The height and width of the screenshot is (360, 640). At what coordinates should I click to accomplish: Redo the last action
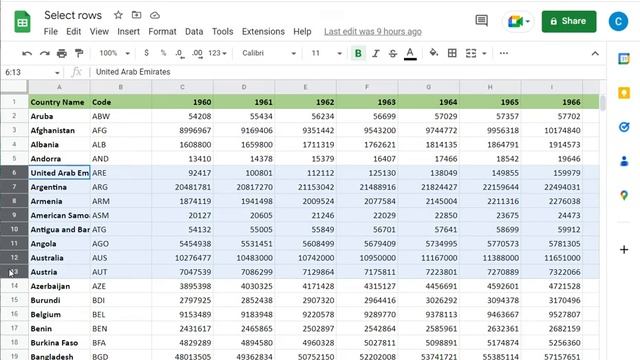click(44, 53)
